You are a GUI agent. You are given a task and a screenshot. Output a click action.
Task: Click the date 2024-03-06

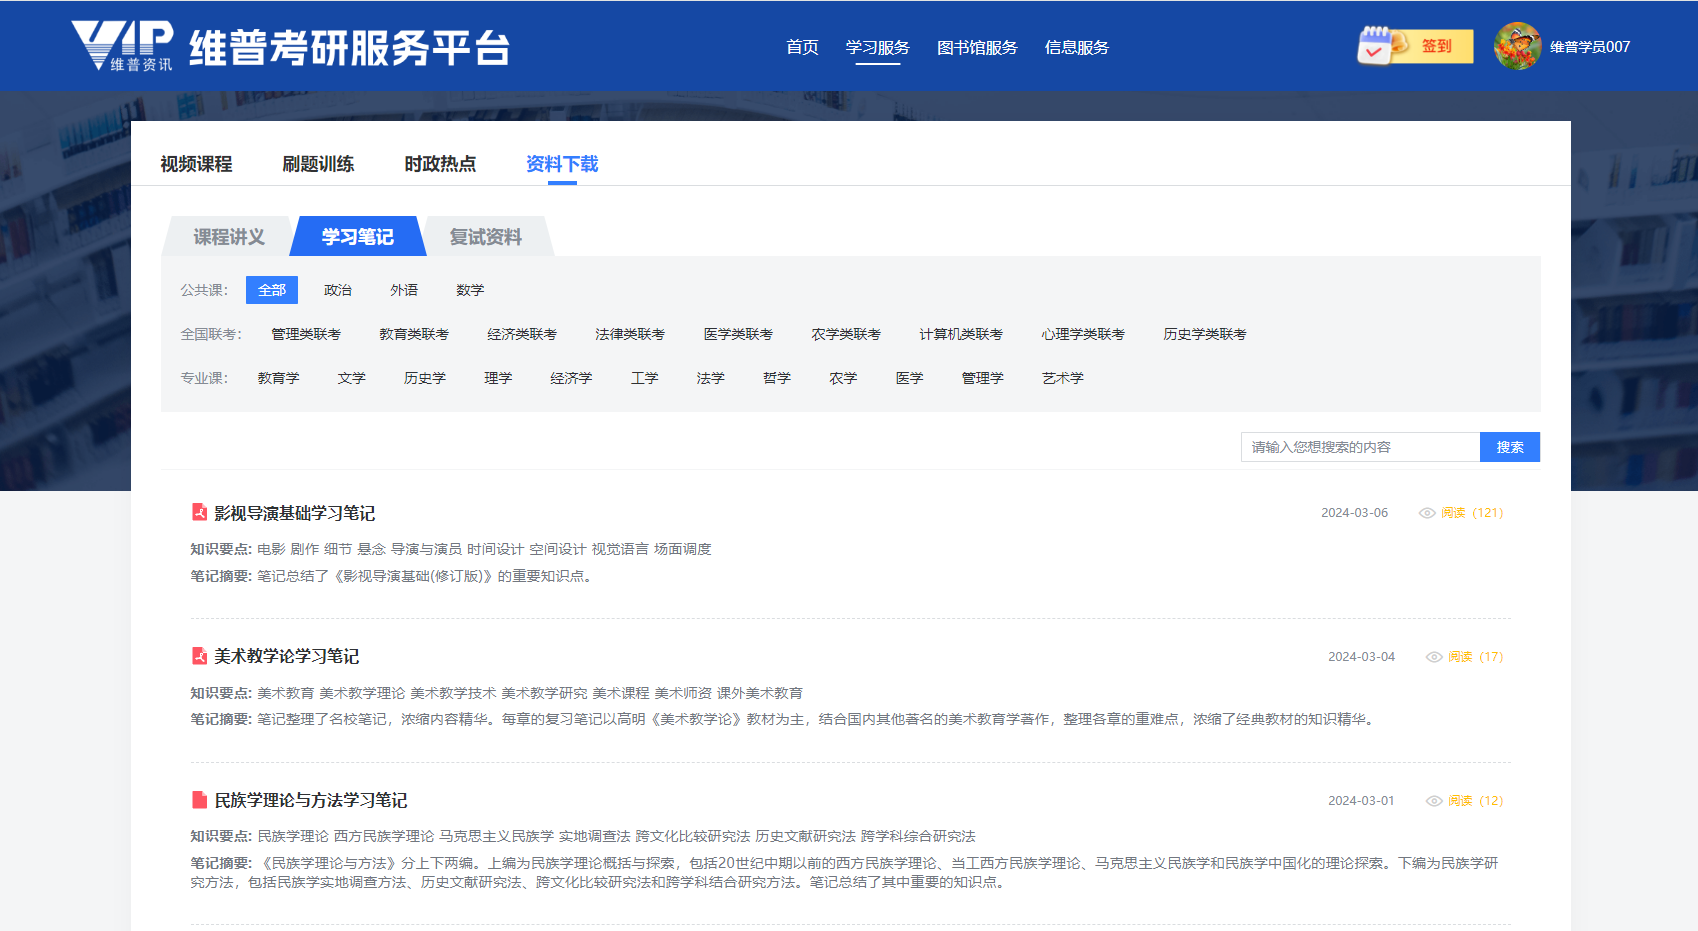pyautogui.click(x=1355, y=513)
